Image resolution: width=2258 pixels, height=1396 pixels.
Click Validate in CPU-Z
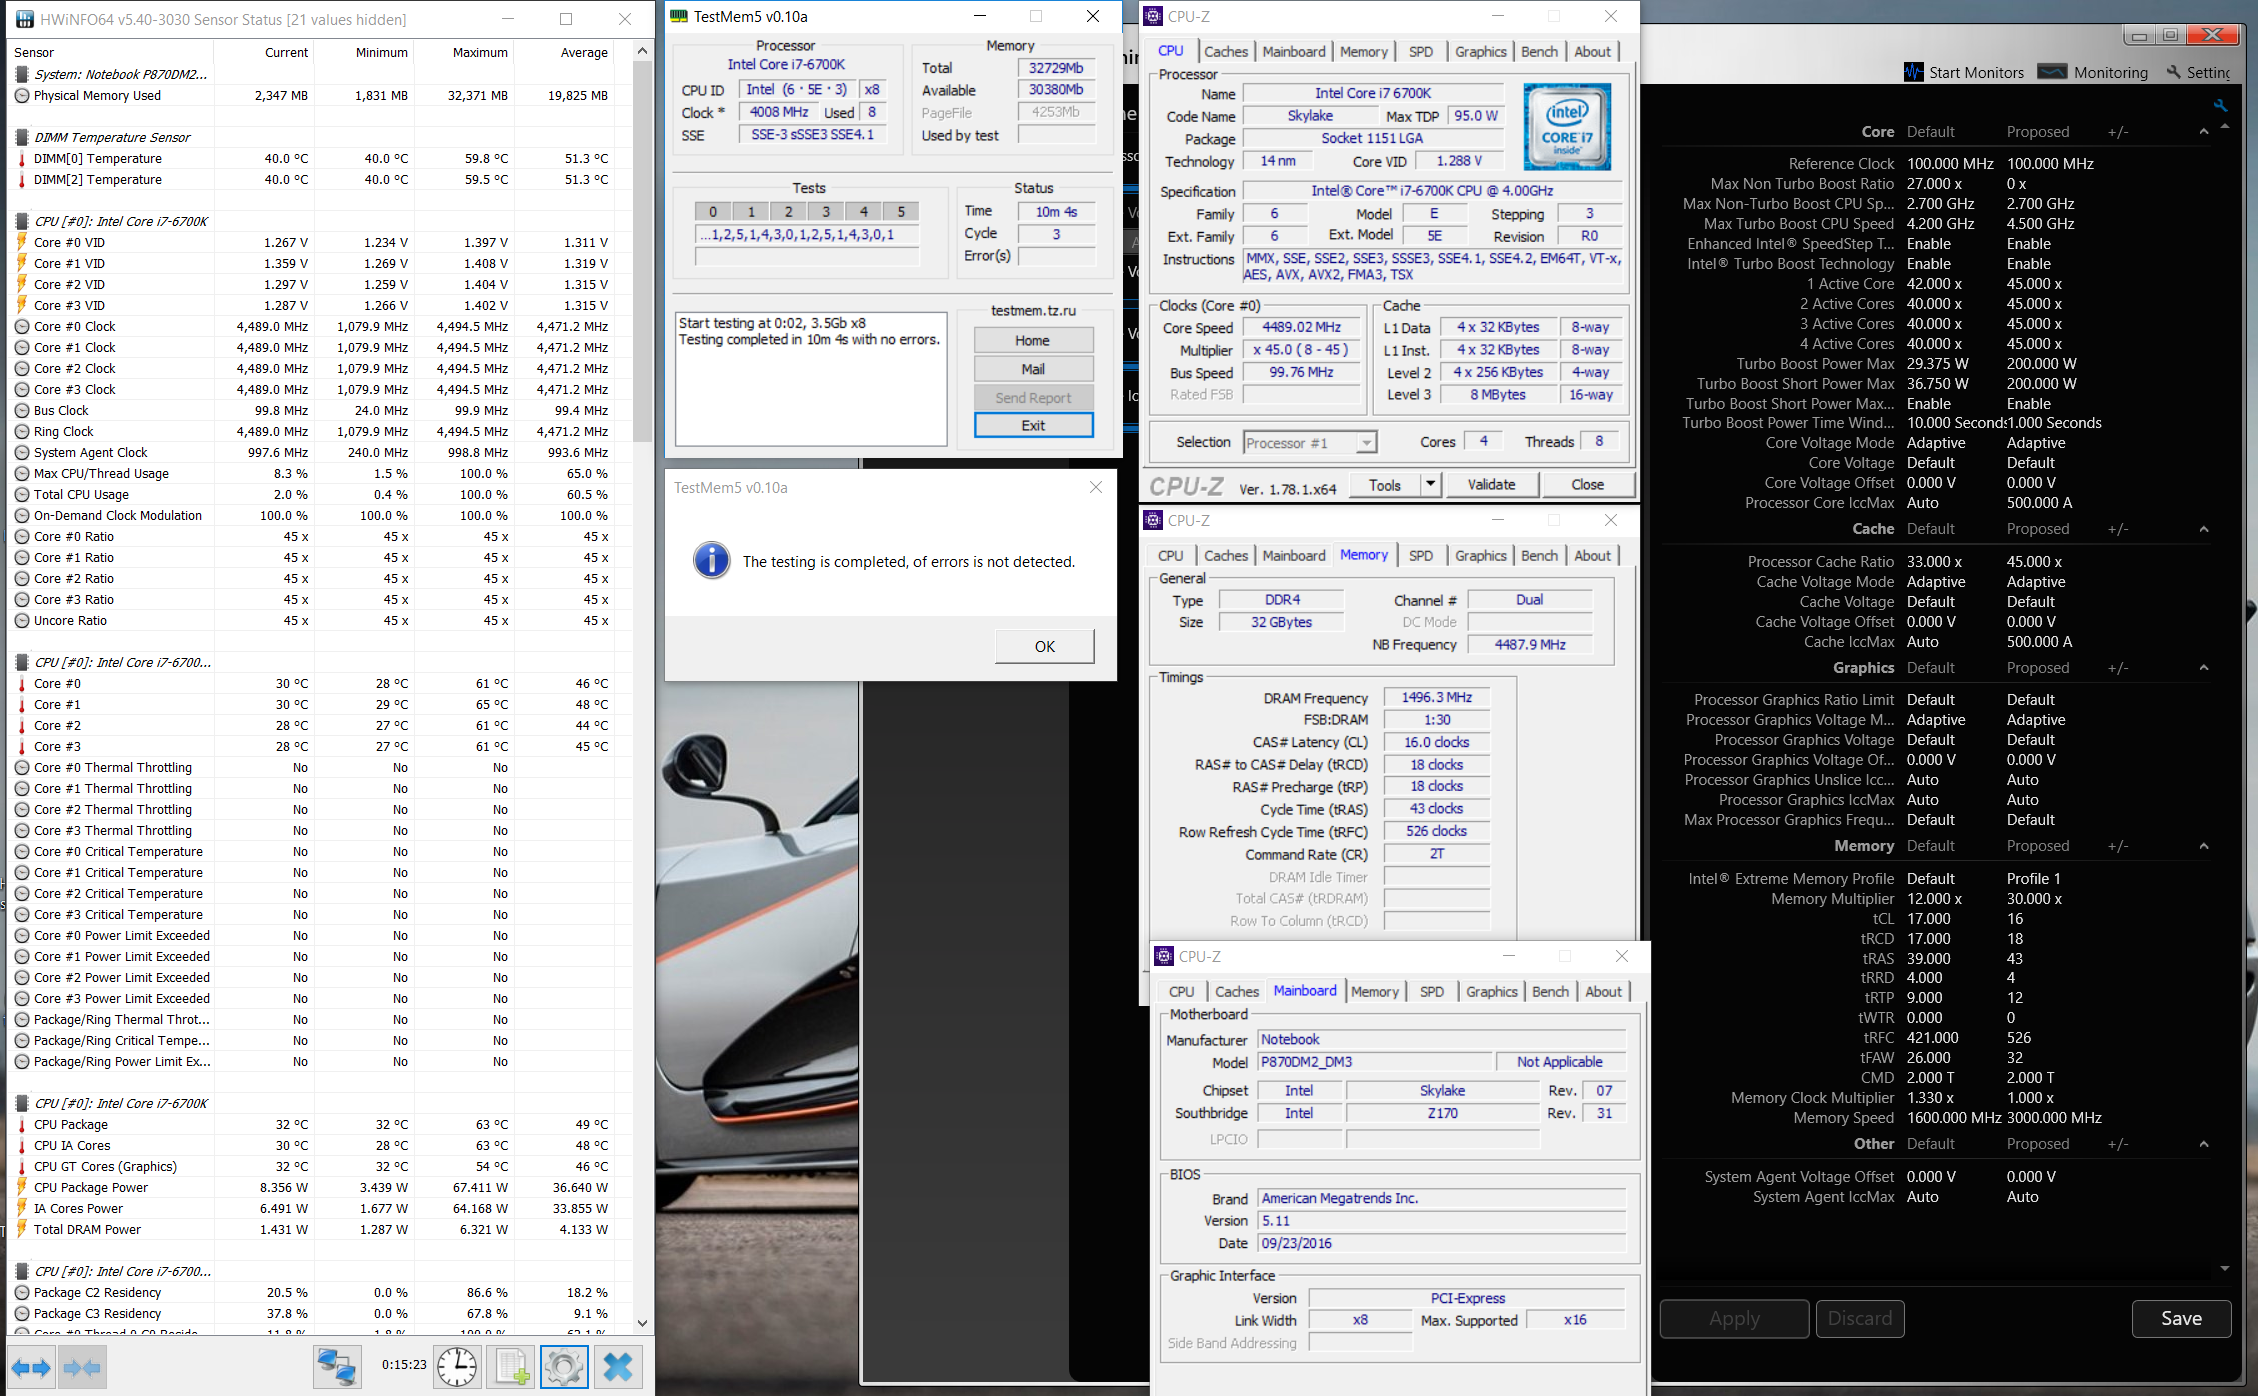pos(1491,484)
